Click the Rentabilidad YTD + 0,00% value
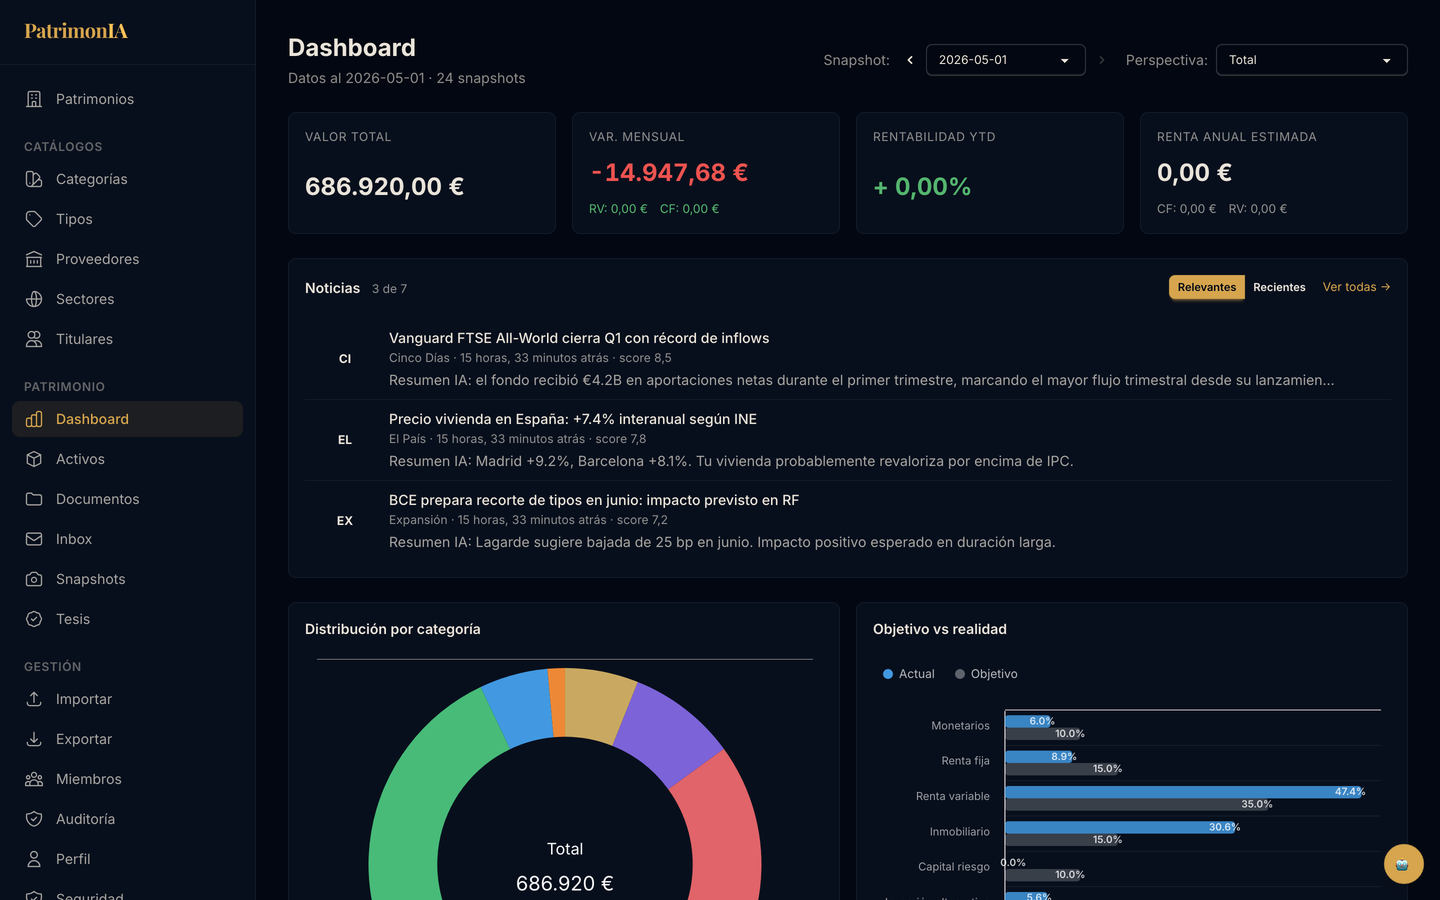Image resolution: width=1440 pixels, height=900 pixels. coord(922,187)
